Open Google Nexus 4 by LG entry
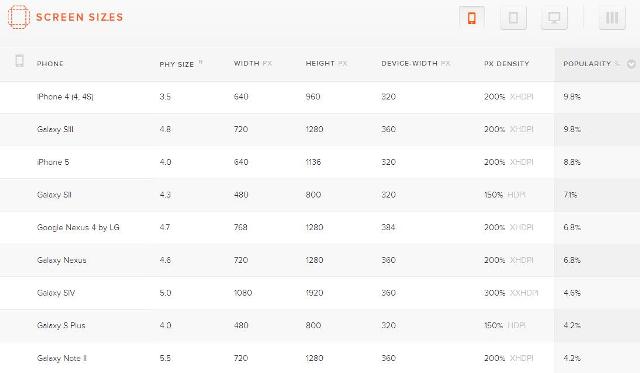The image size is (640, 373). tap(320, 228)
